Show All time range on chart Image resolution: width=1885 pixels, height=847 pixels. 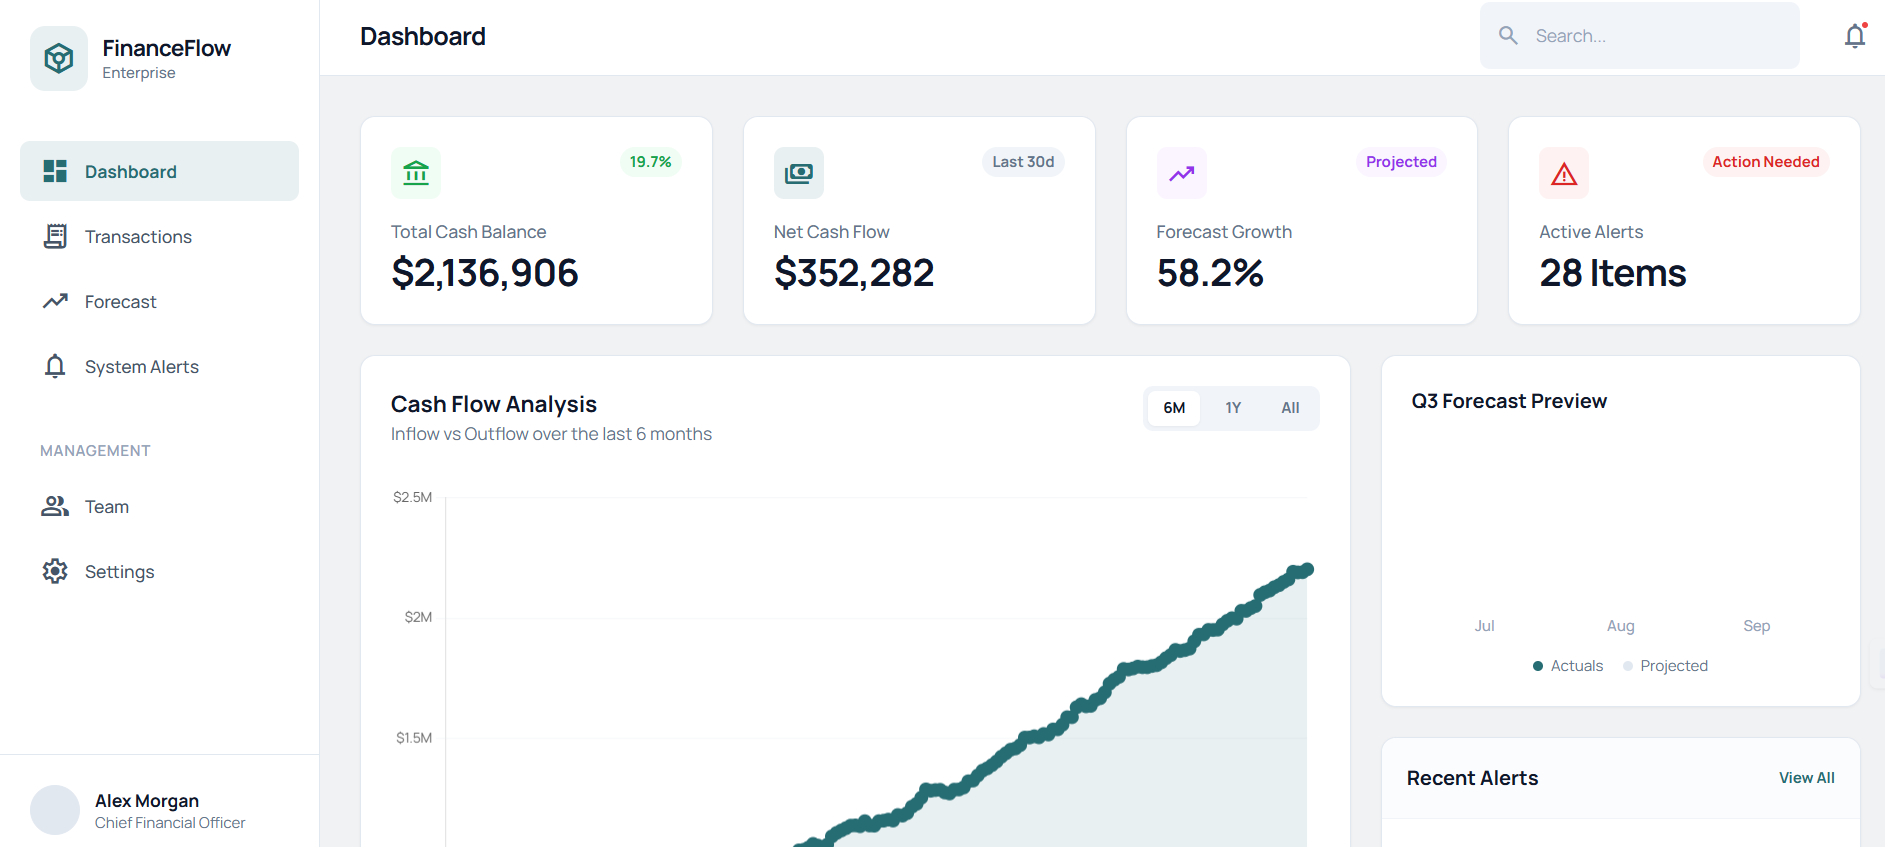point(1290,408)
